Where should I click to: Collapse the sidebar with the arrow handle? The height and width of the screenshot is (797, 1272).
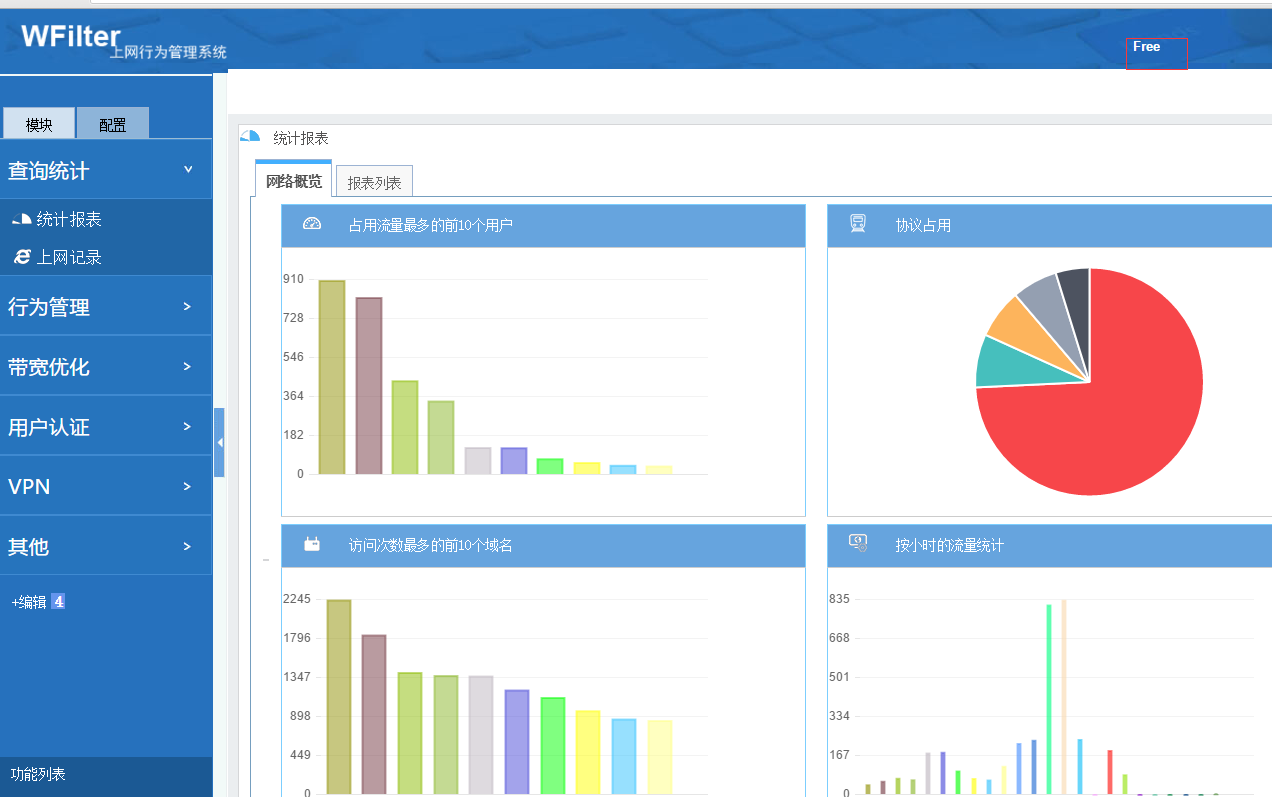tap(219, 442)
